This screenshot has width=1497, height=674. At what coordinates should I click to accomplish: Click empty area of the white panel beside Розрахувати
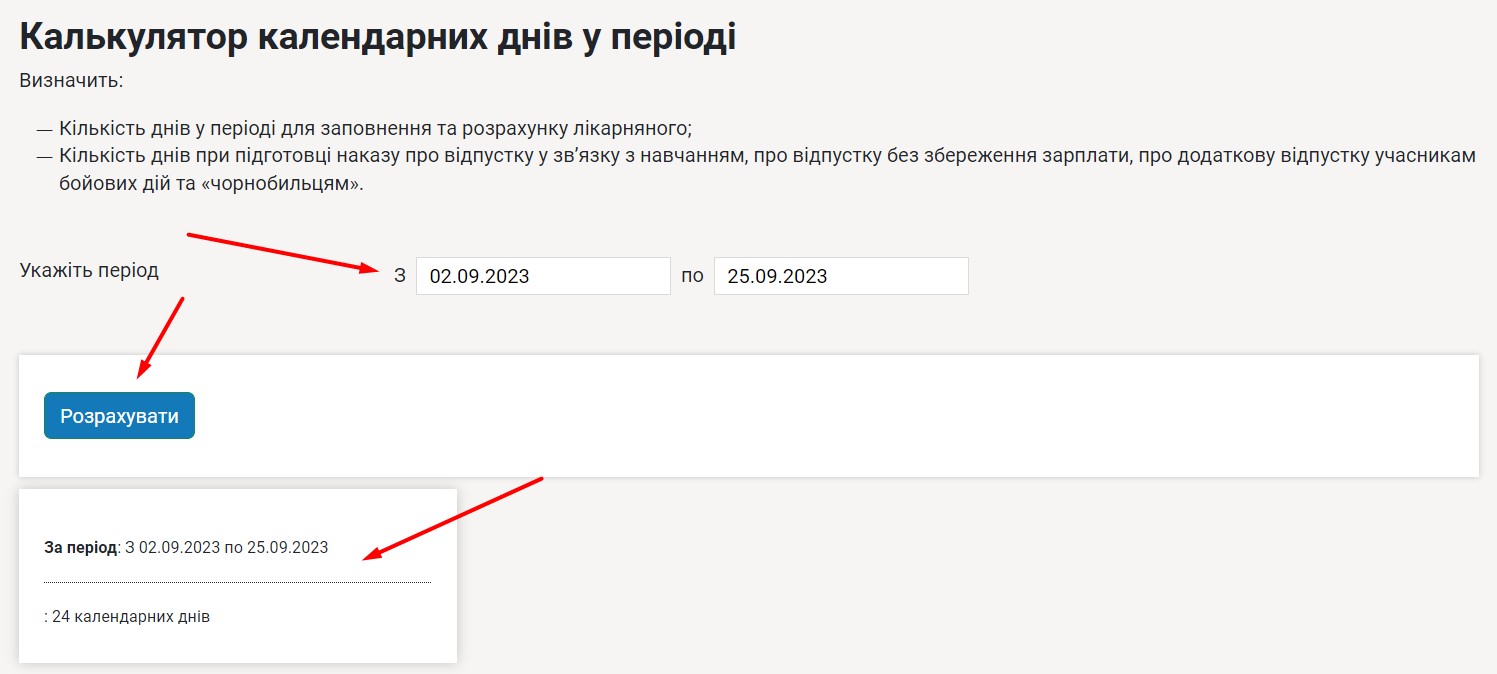tap(800, 416)
